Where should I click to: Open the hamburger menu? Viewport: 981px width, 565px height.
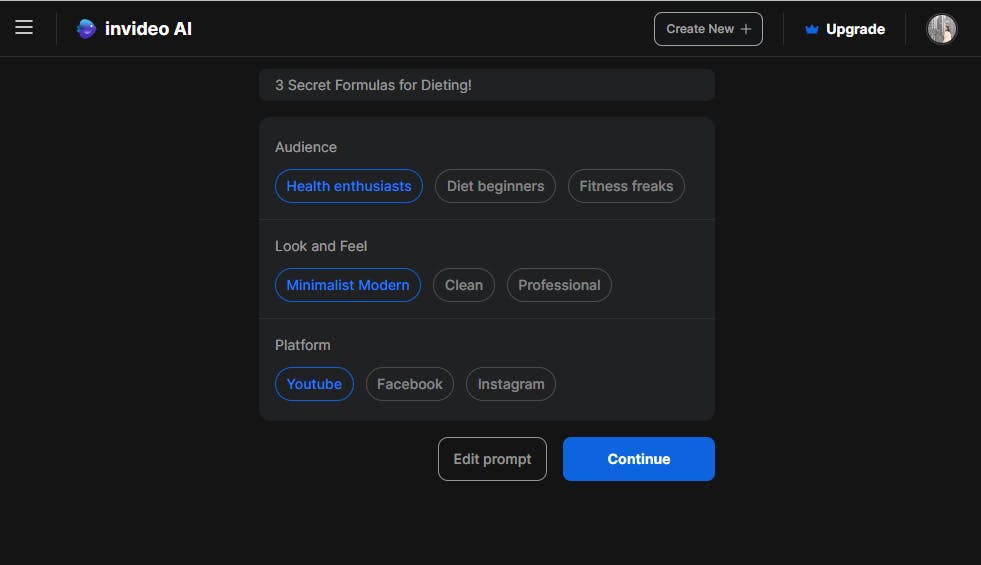[24, 28]
